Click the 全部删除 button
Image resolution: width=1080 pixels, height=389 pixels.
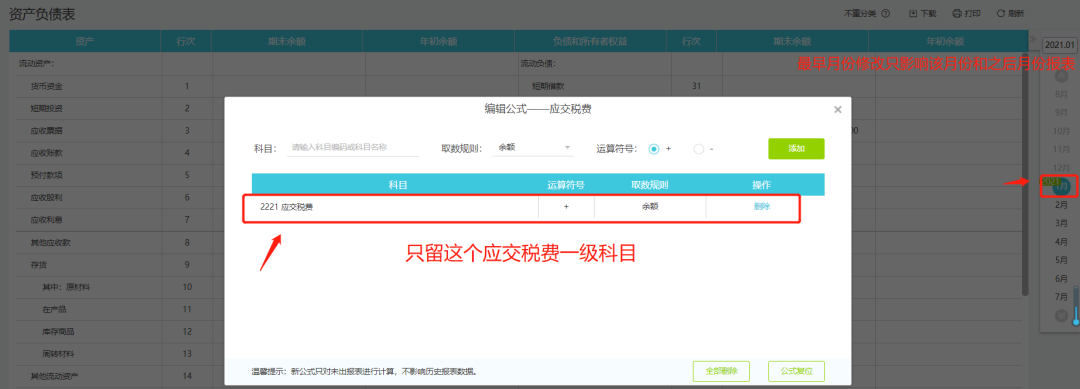[x=721, y=370]
